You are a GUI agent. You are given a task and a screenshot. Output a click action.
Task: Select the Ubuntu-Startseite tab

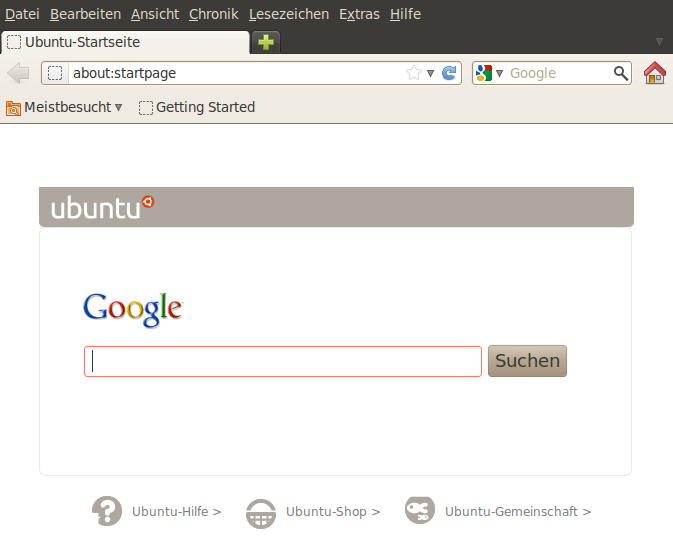tap(125, 42)
